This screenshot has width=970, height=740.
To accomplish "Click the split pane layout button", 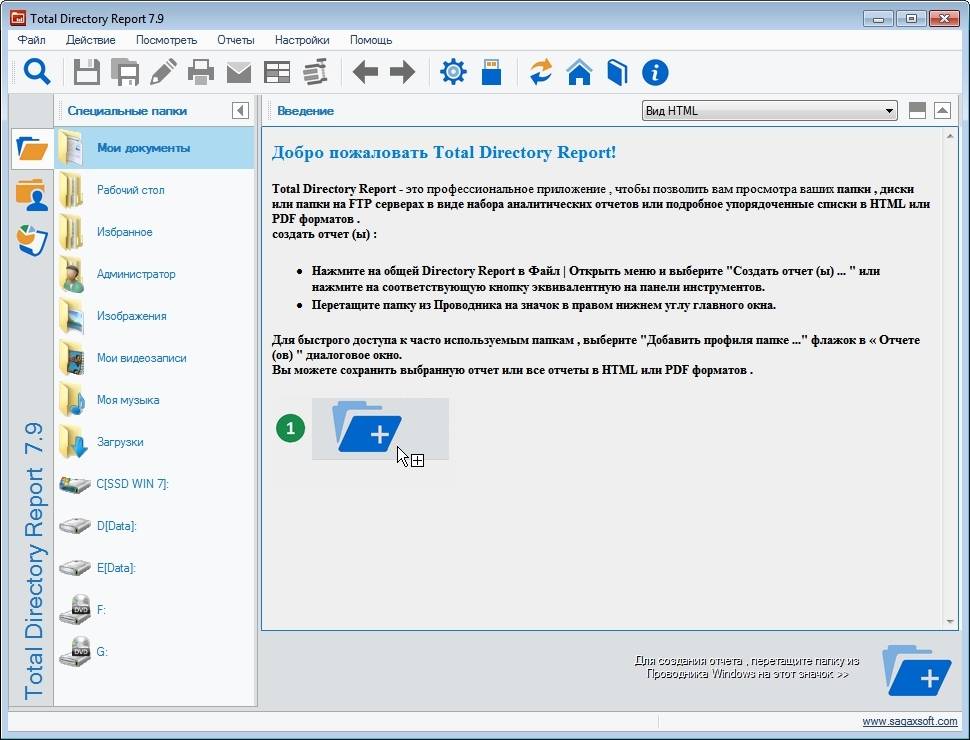I will (917, 111).
